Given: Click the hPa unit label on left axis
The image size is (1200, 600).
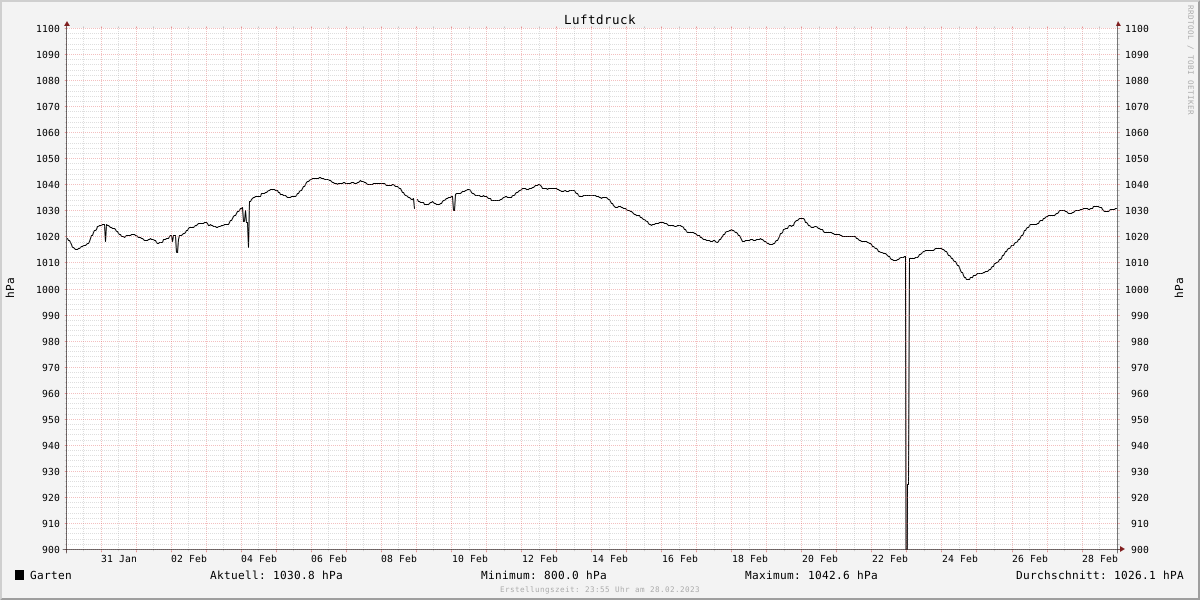Looking at the screenshot, I should tap(10, 288).
